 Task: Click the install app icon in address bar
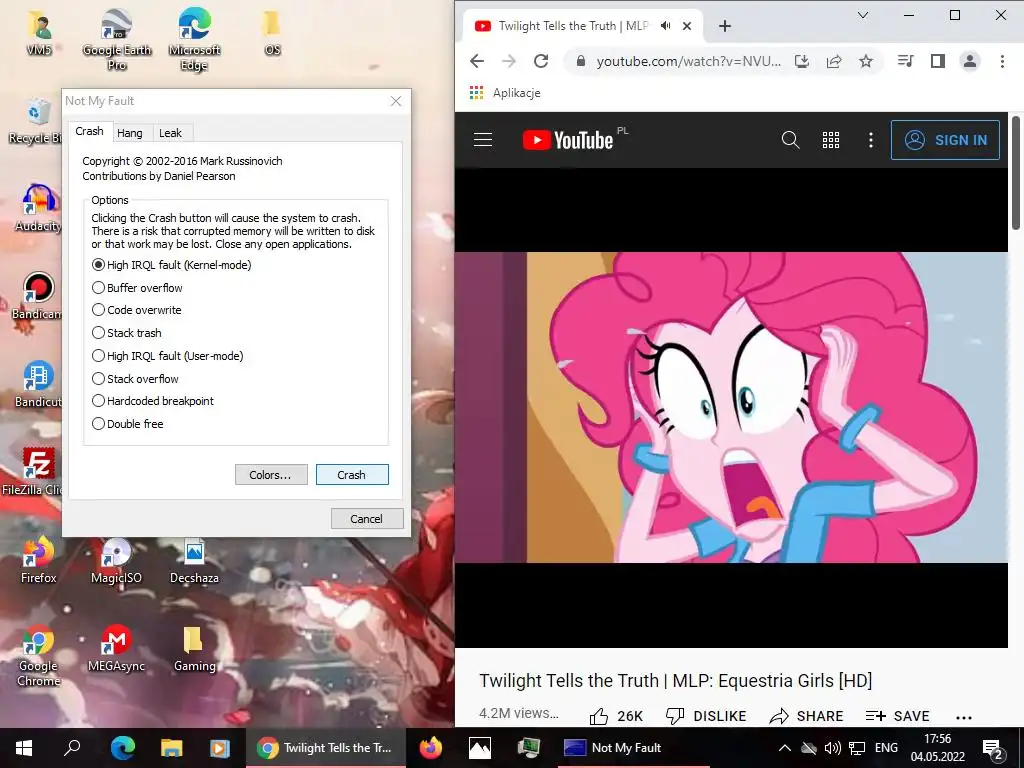click(x=802, y=61)
